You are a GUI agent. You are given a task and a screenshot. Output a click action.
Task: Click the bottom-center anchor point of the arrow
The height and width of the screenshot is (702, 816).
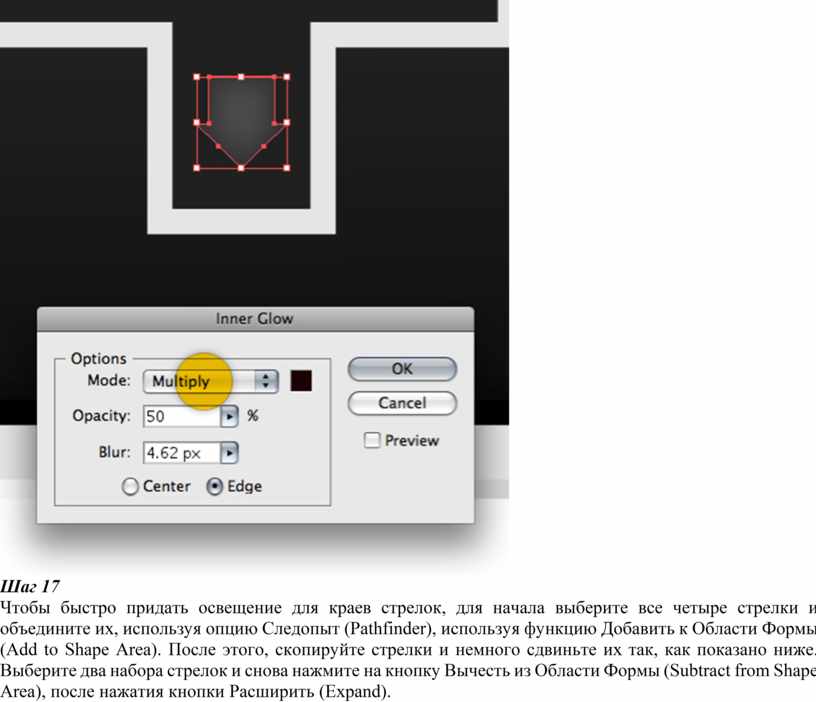coord(241,168)
